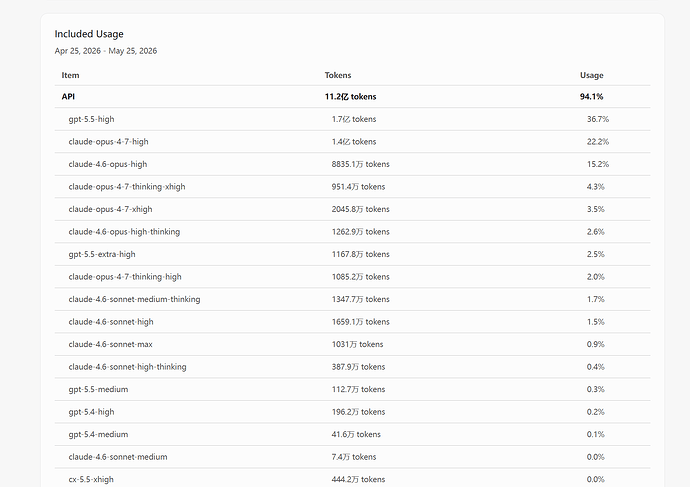Screen dimensions: 690x487
Task: Select the gpt-5.4-medium row name
Action: 98,434
